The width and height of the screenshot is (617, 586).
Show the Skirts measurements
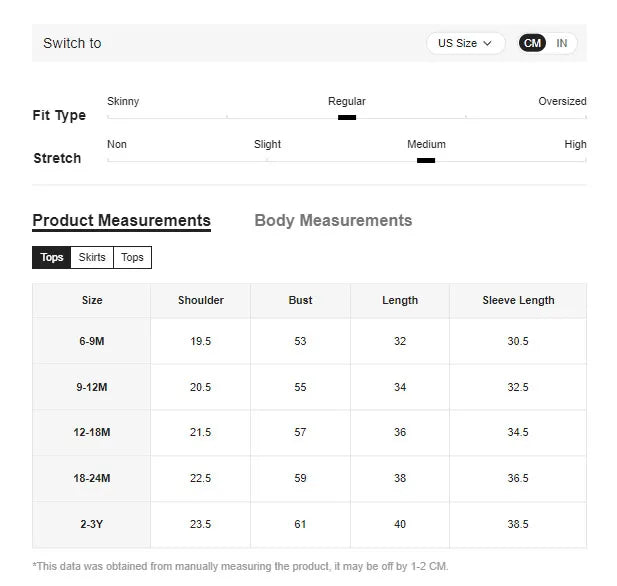(92, 257)
